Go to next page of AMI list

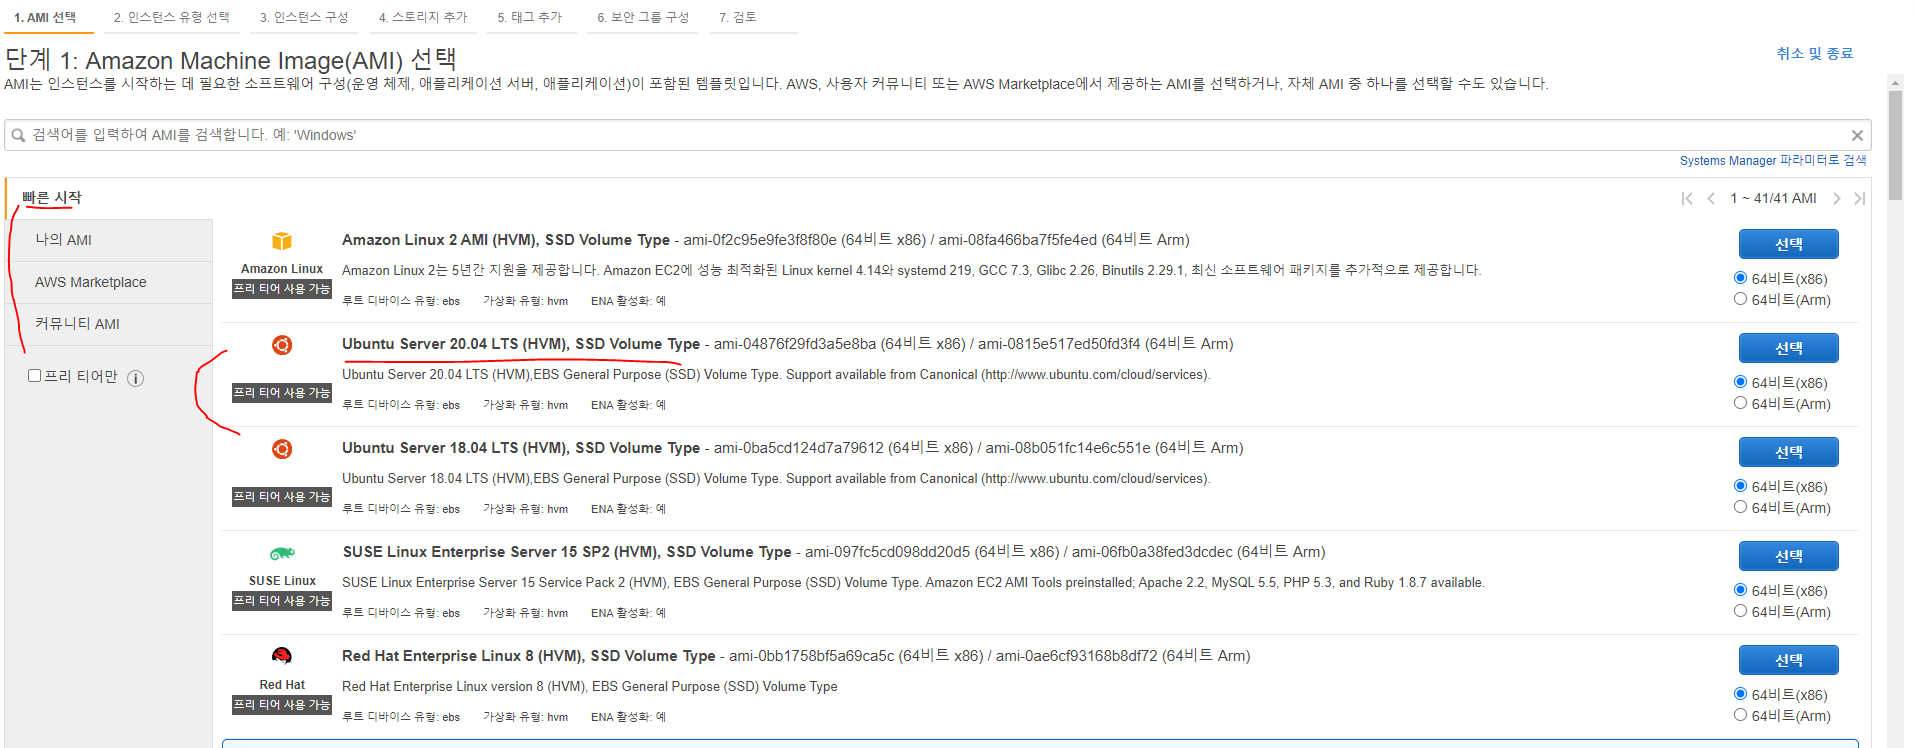(1836, 199)
